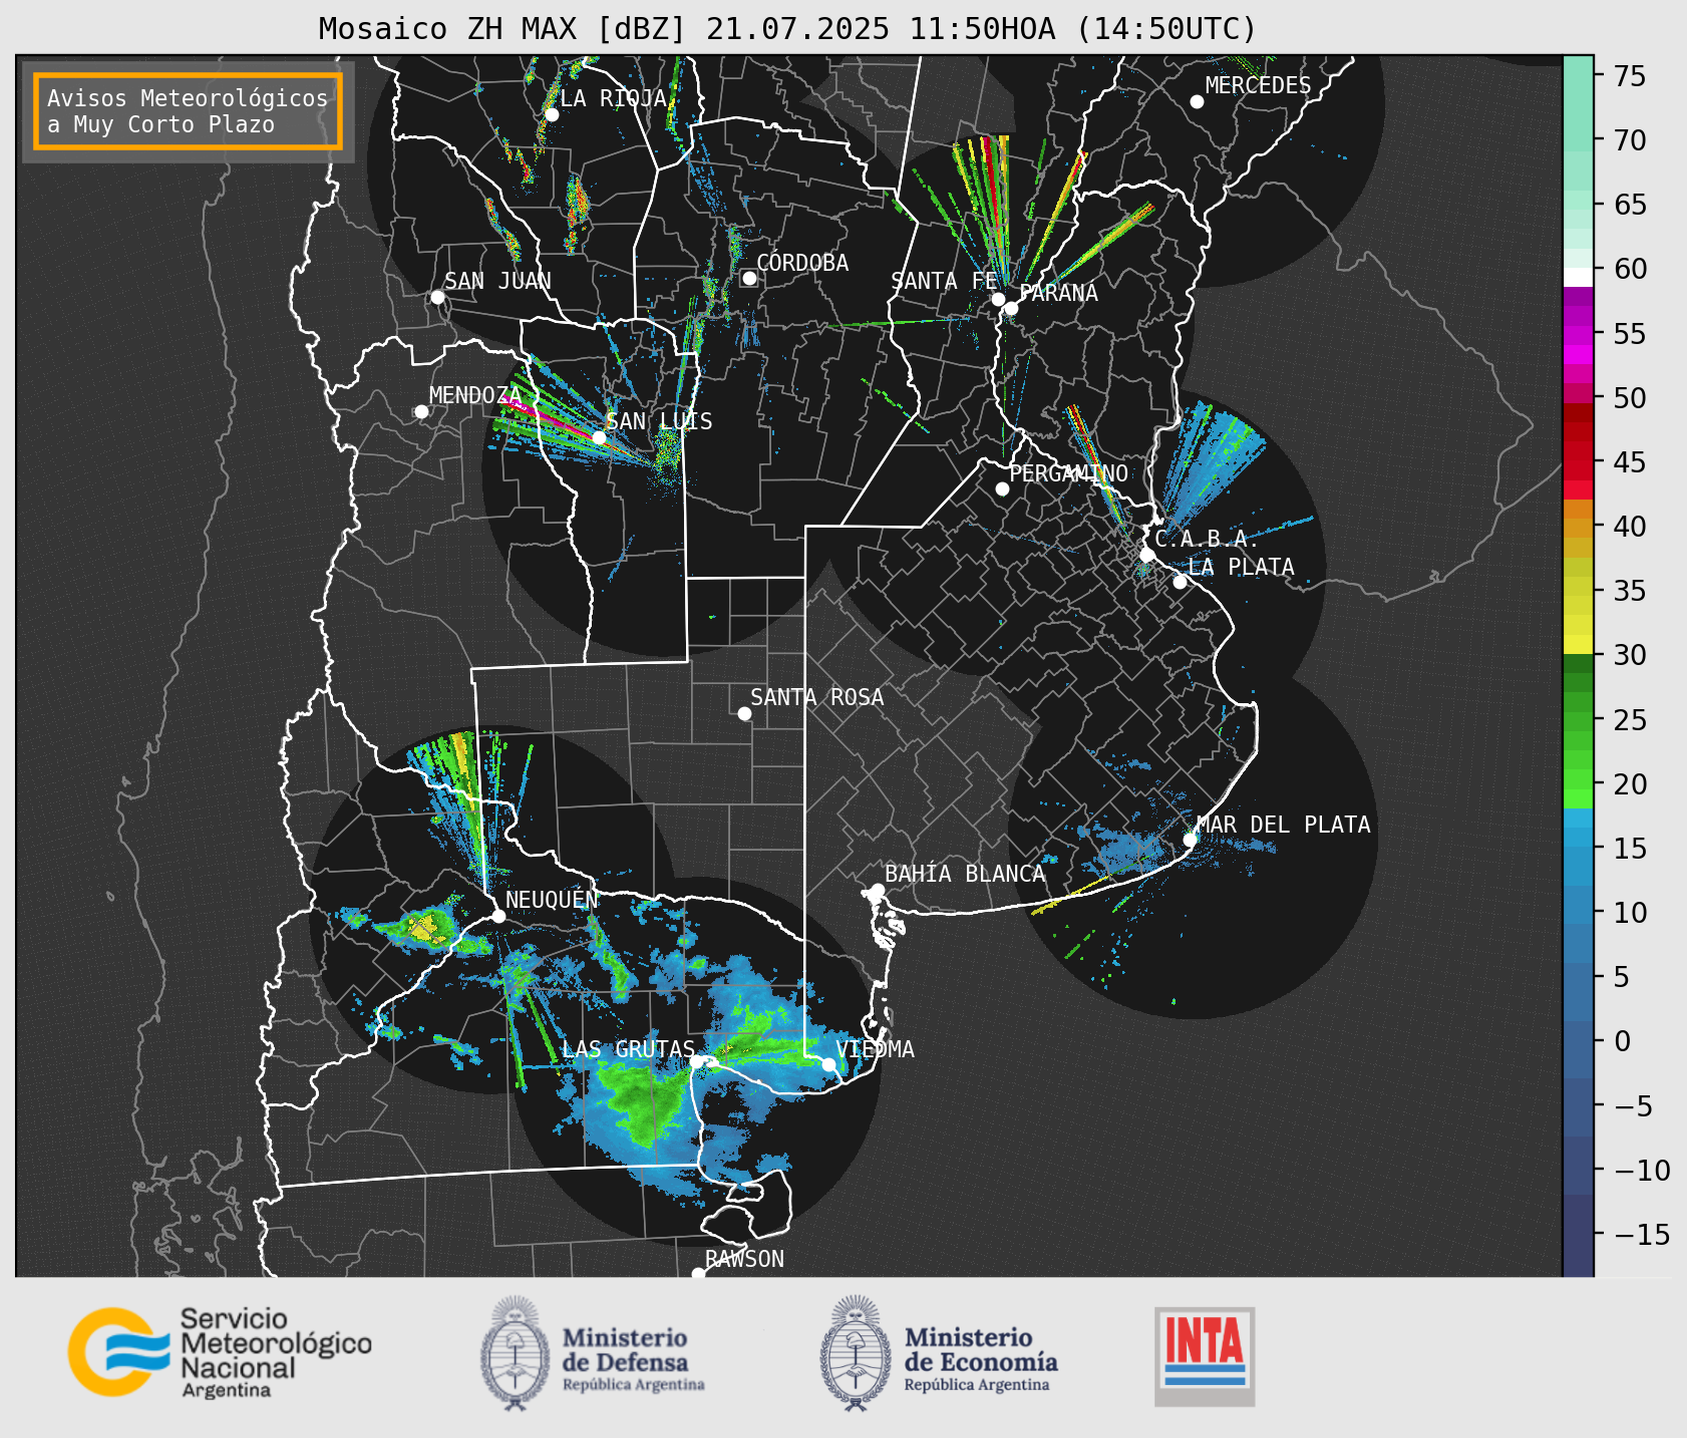This screenshot has height=1438, width=1687.
Task: Click the 0 label on the colorbar
Action: coord(1621,1041)
